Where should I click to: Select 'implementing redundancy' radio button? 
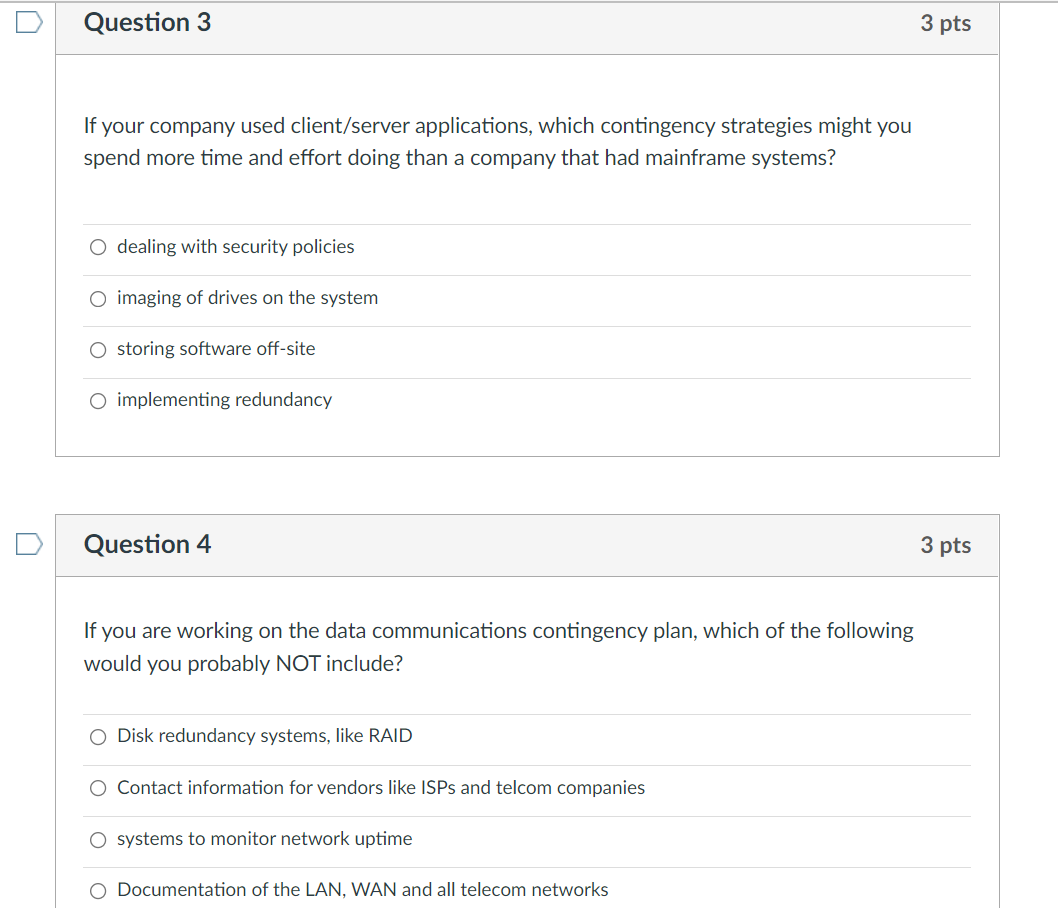click(x=98, y=401)
